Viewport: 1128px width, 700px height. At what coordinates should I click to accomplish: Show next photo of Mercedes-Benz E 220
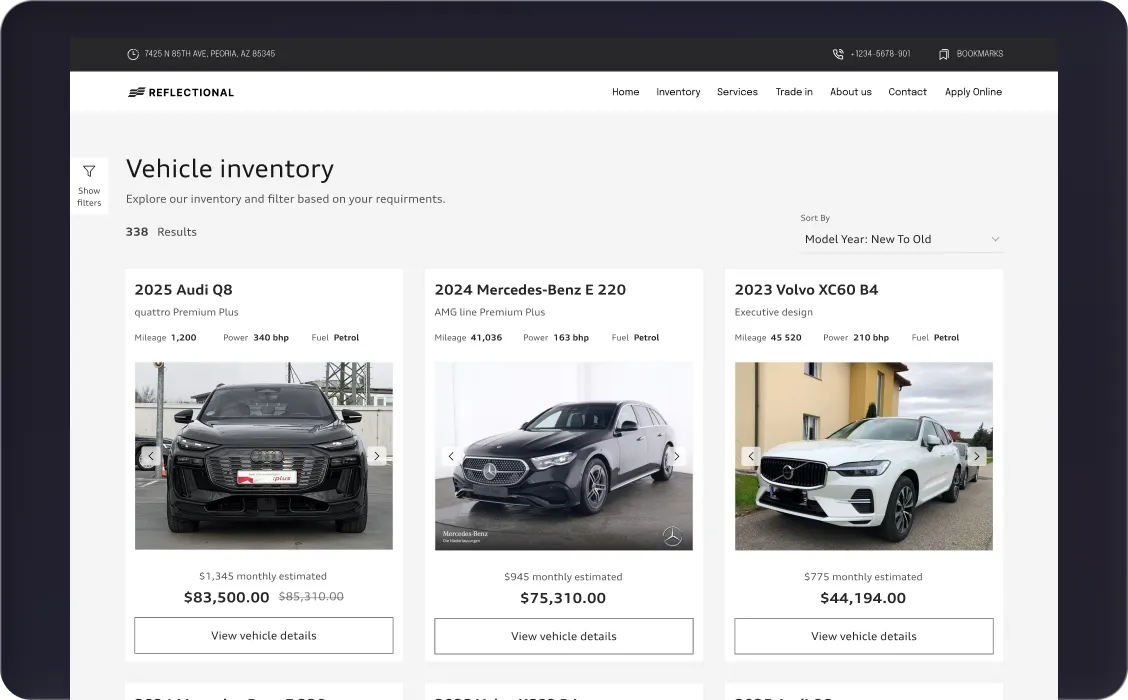676,456
